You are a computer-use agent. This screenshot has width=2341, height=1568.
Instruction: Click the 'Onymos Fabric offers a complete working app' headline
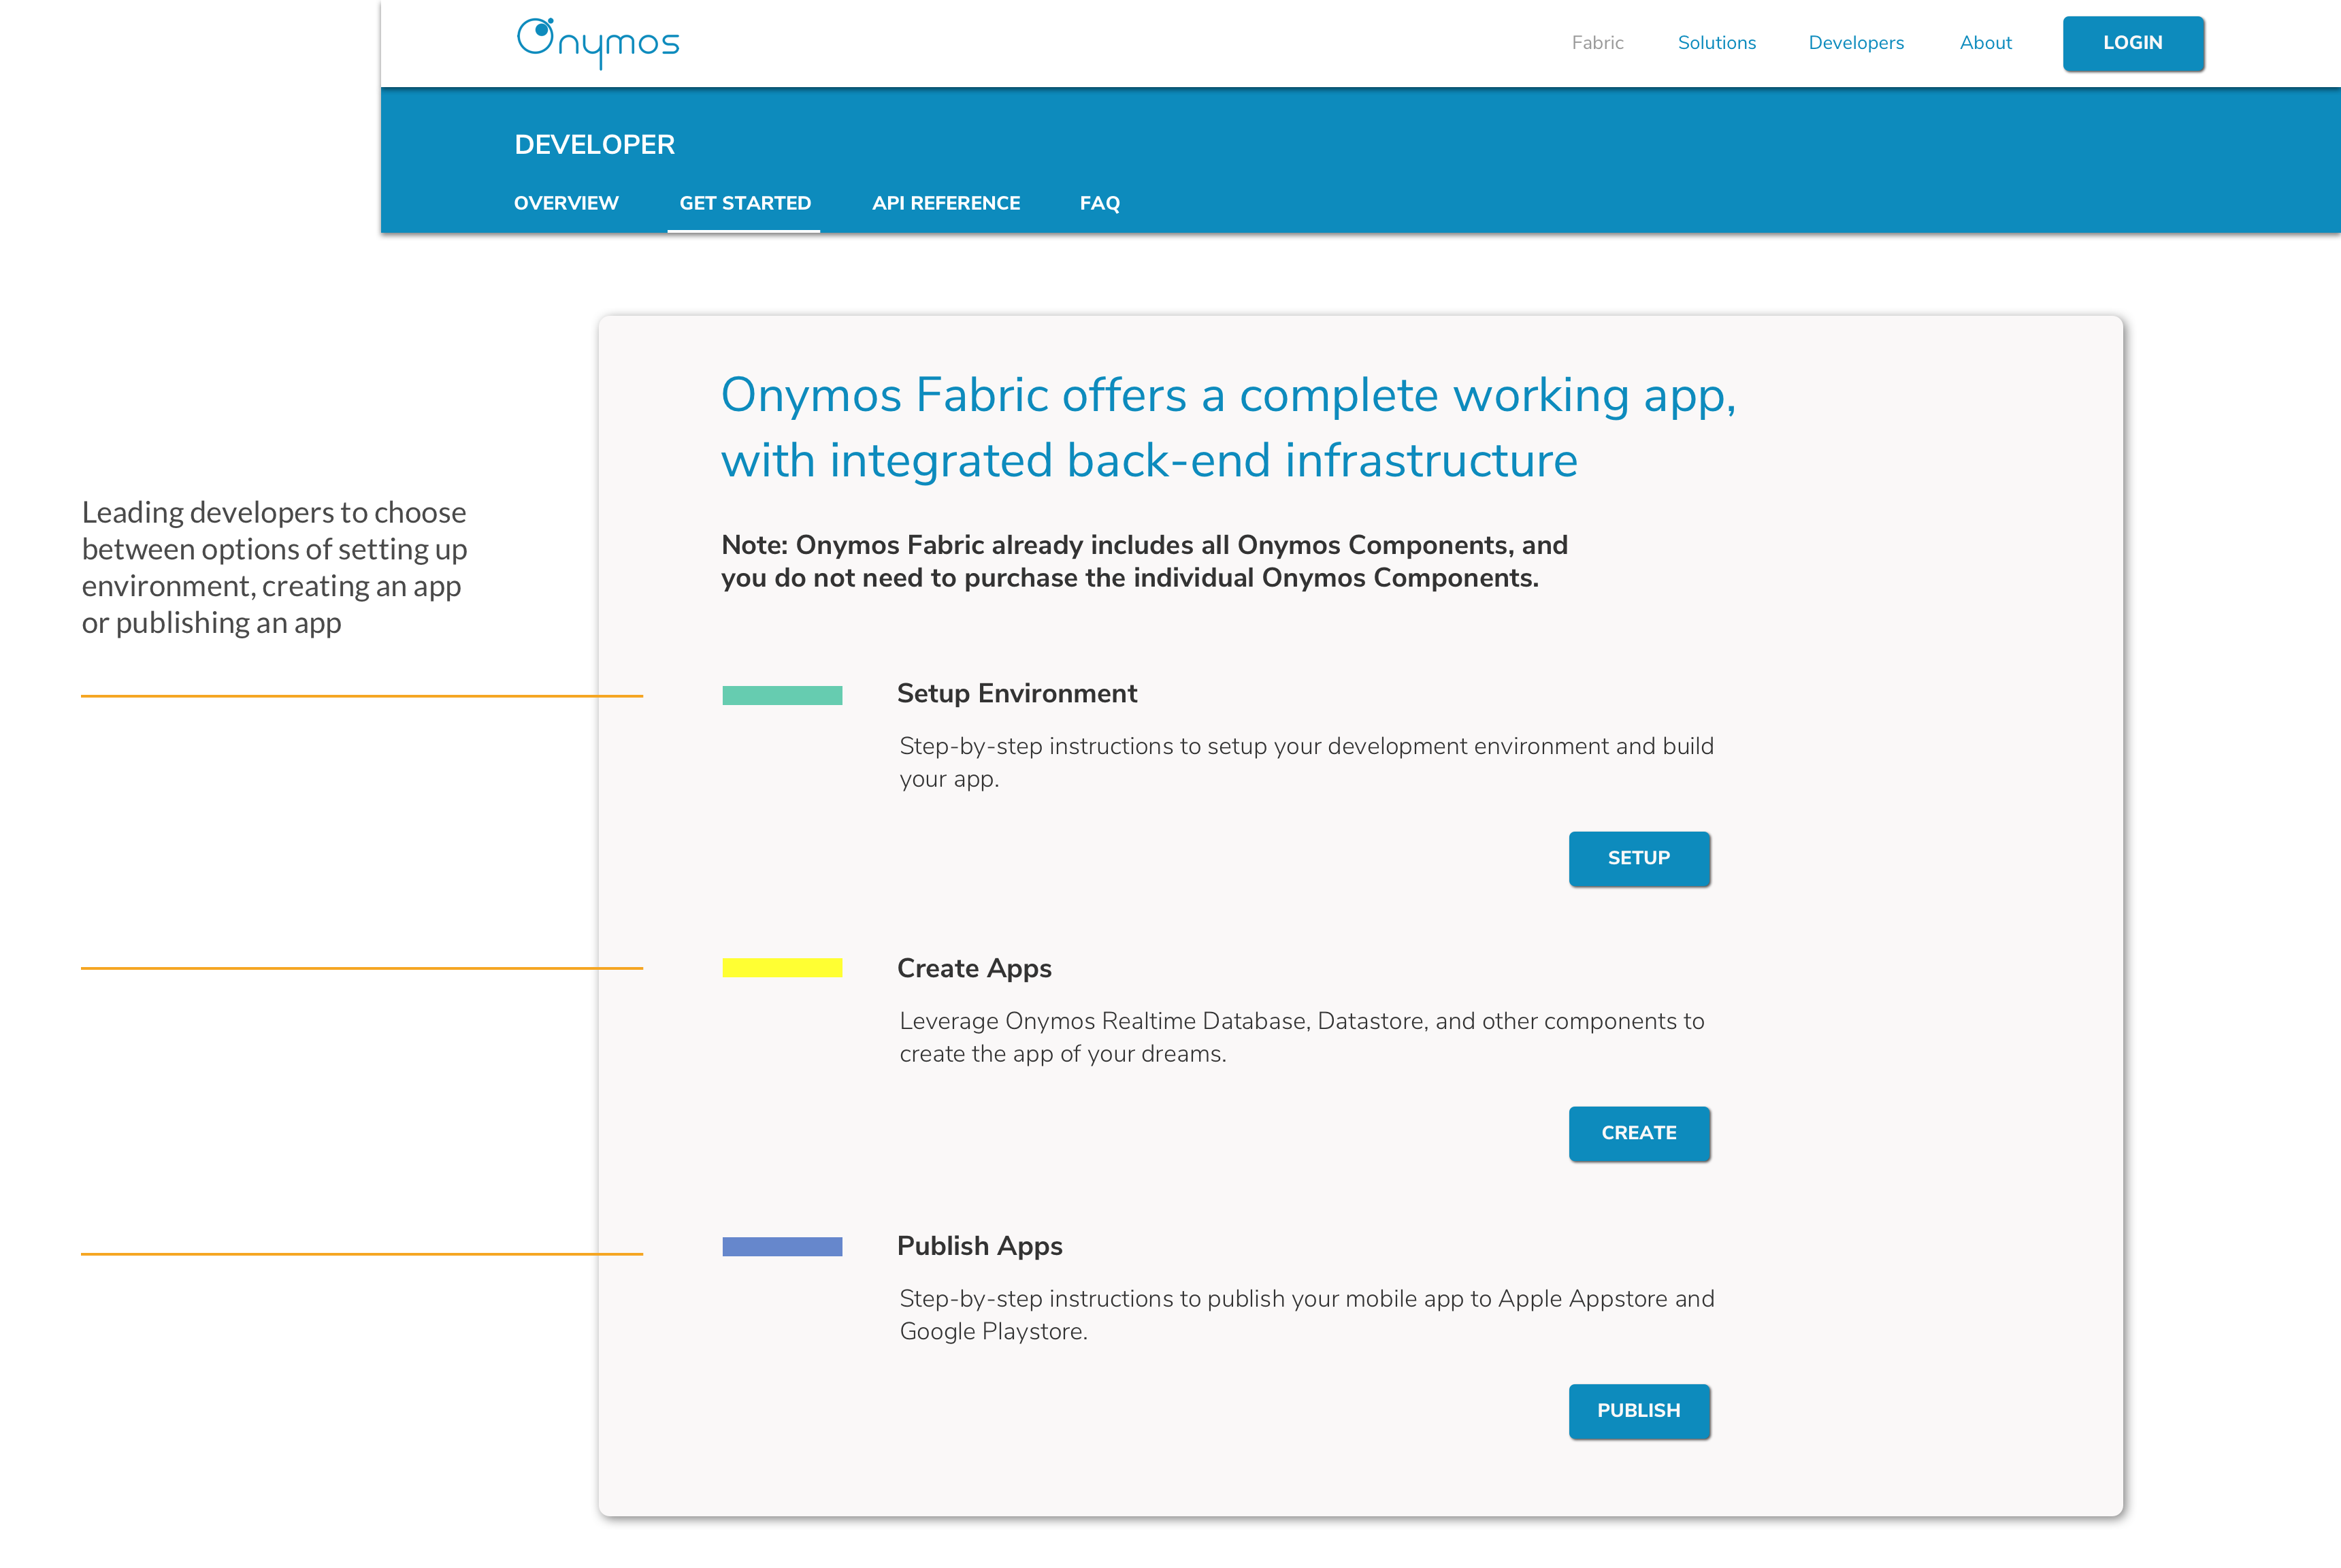[1228, 427]
